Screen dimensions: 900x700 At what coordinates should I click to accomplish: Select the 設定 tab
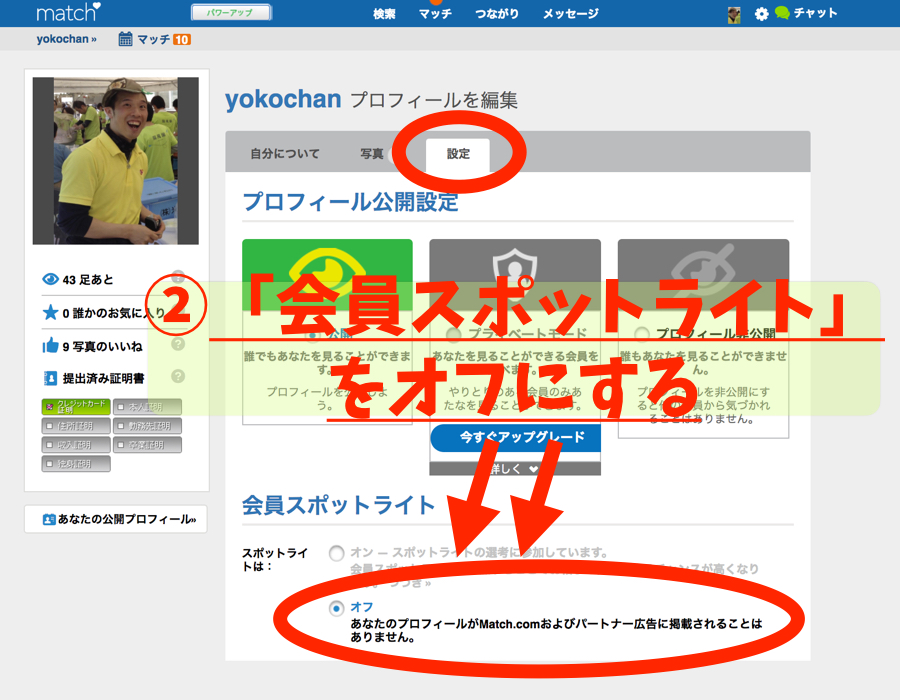pyautogui.click(x=458, y=154)
